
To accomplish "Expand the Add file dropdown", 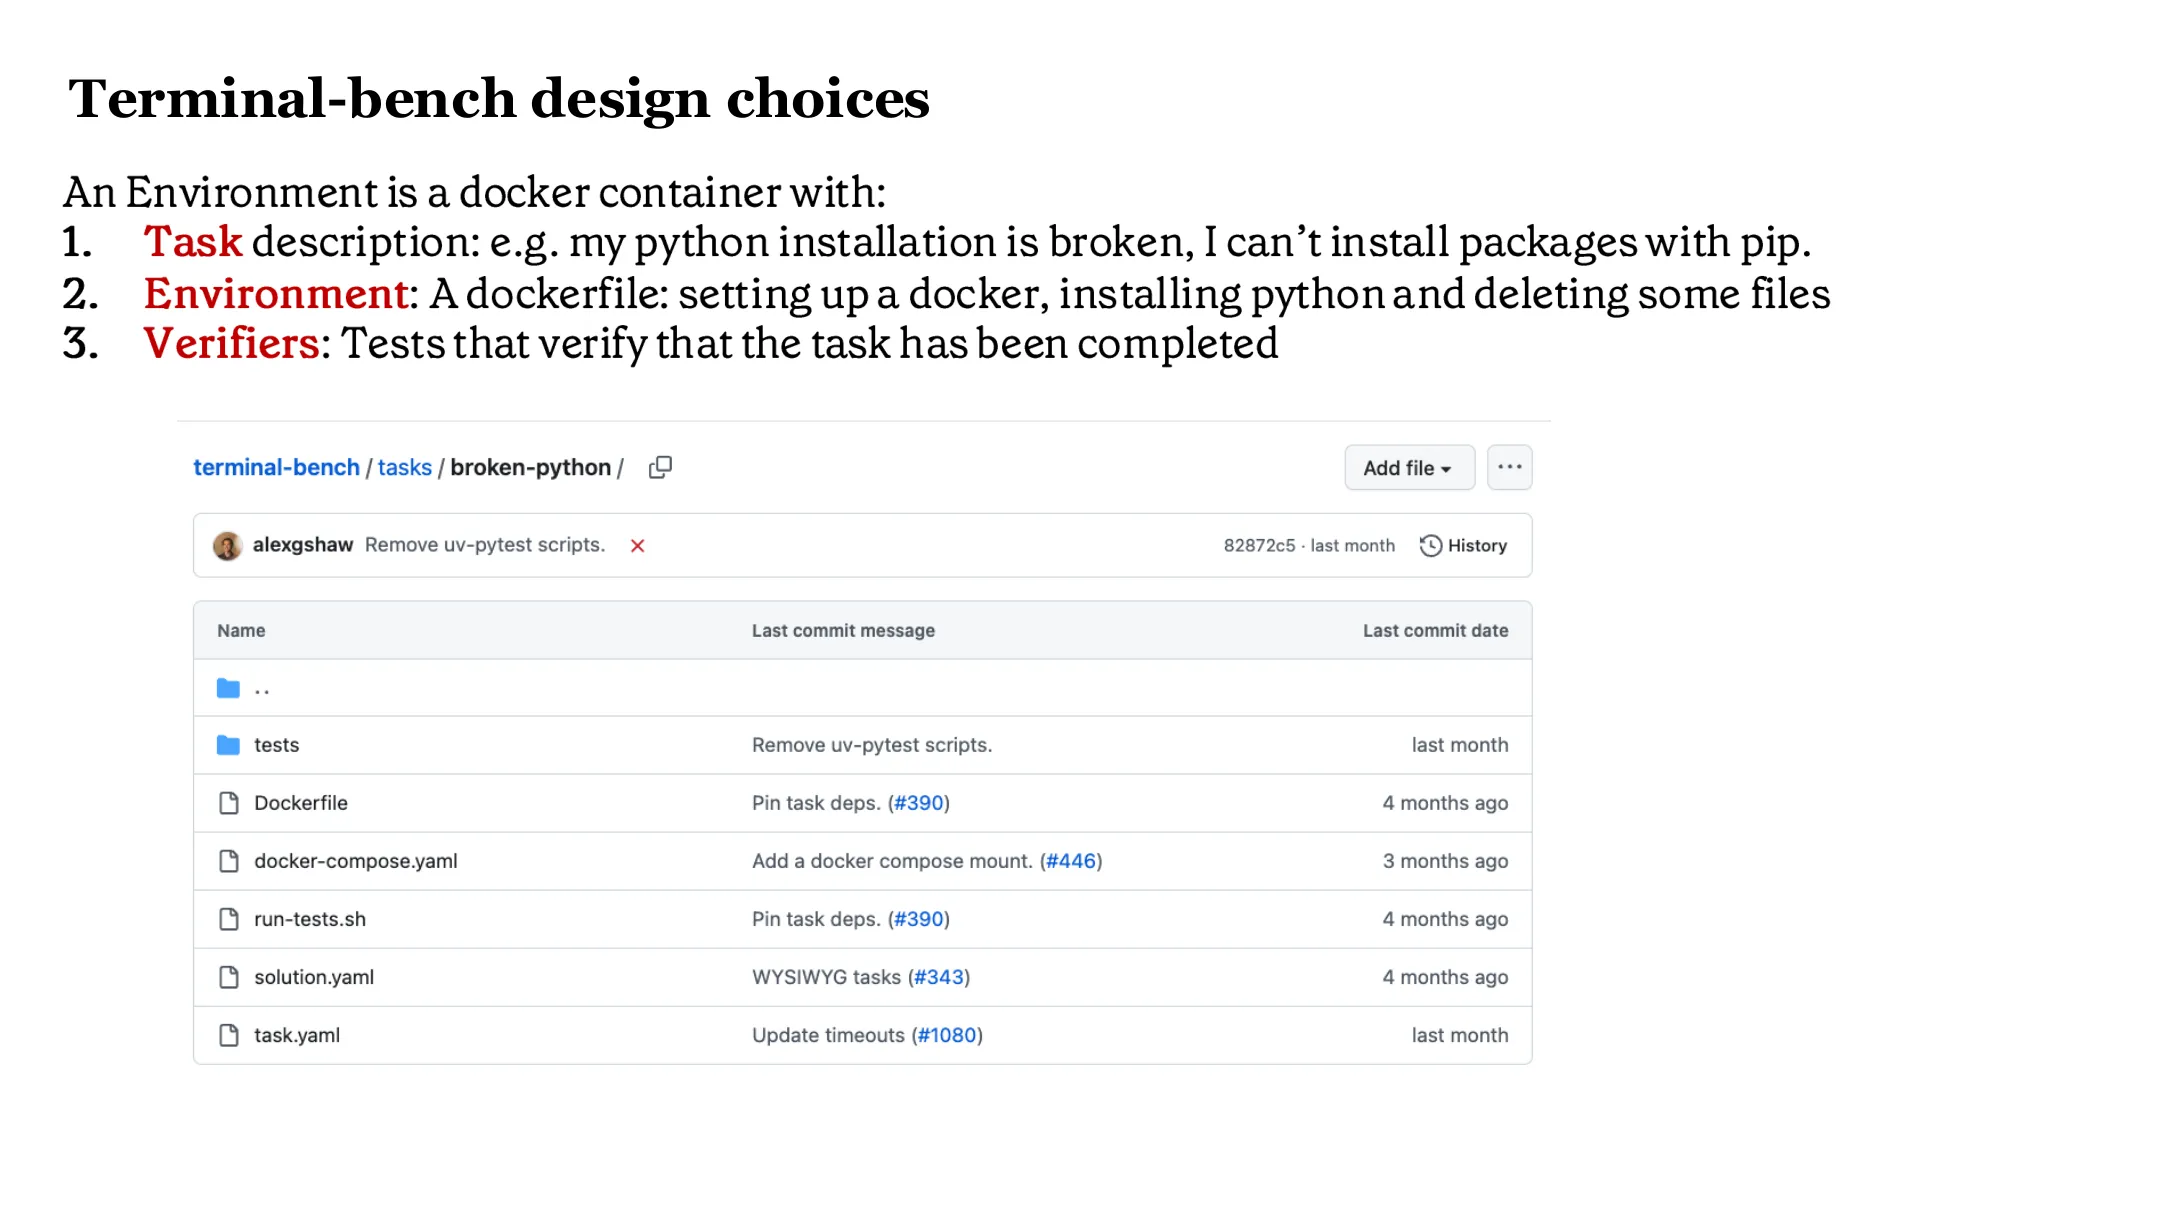I will pyautogui.click(x=1409, y=467).
